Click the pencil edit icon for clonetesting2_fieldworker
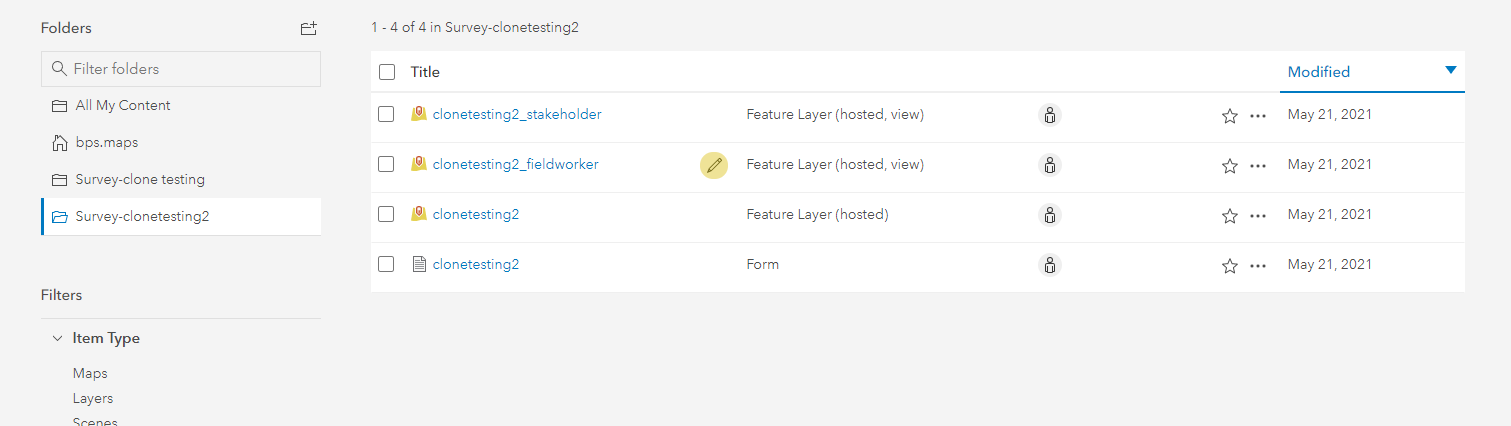The image size is (1511, 426). pos(713,166)
